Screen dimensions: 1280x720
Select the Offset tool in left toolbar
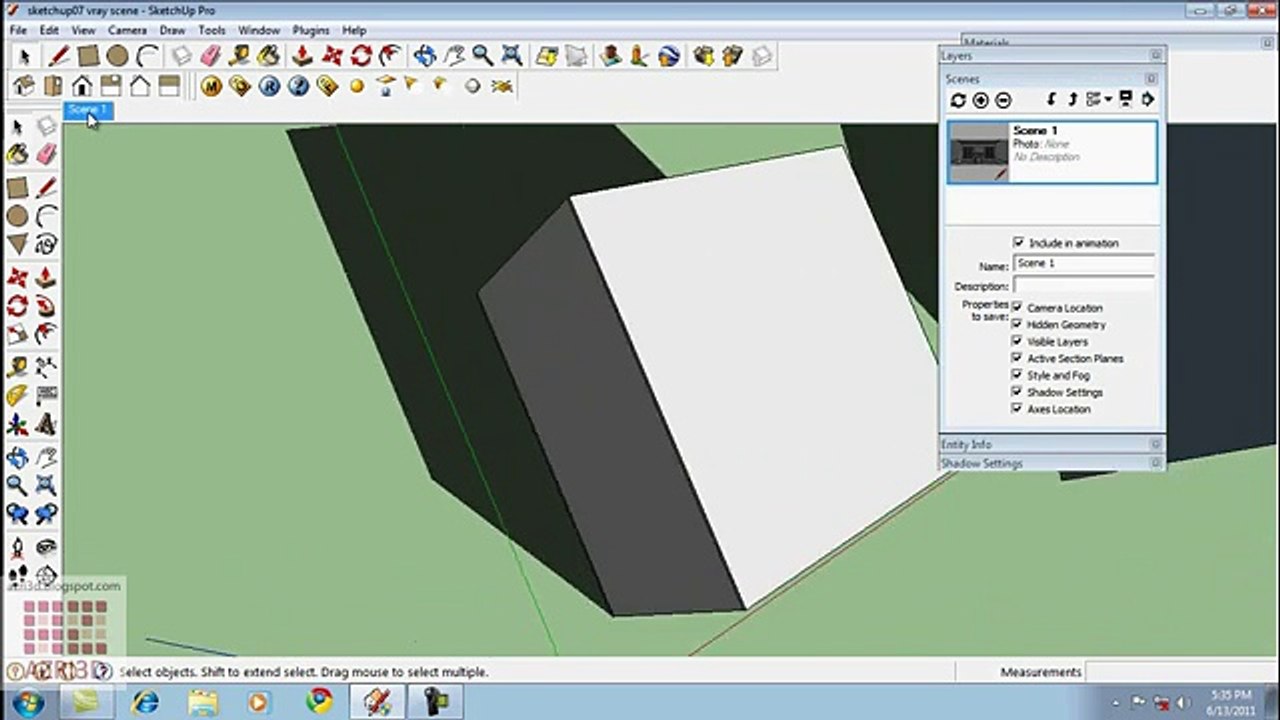click(46, 333)
